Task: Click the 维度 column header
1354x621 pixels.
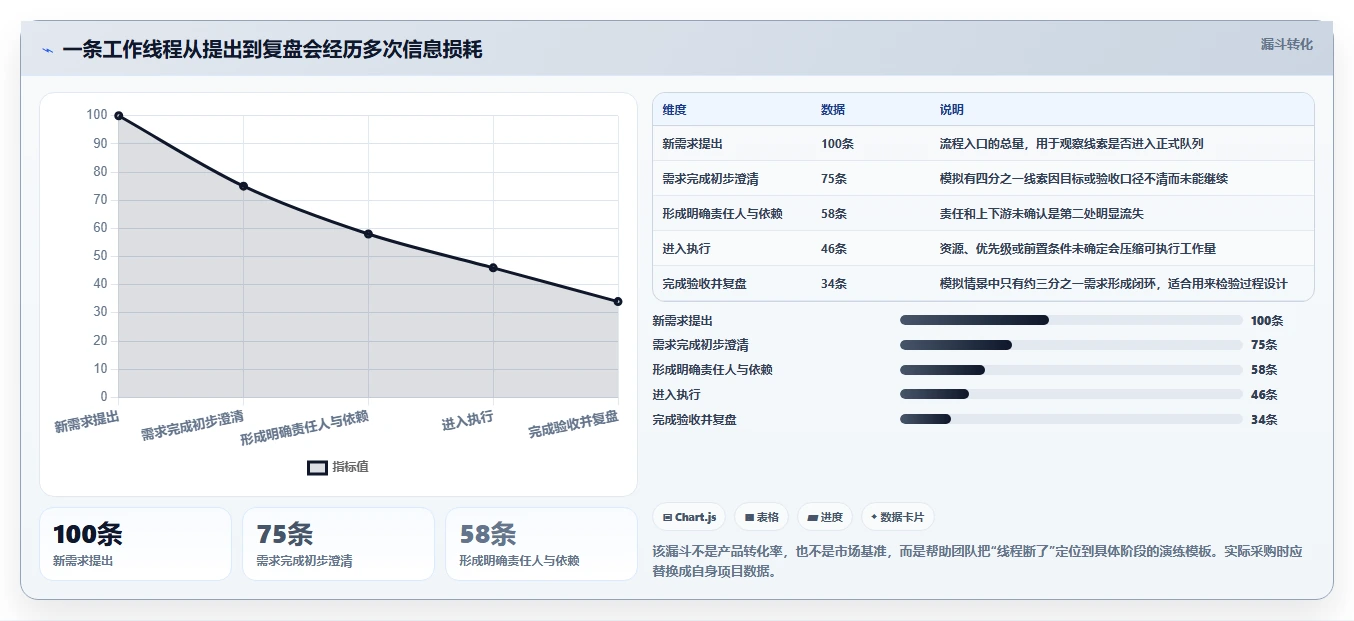Action: tap(674, 110)
